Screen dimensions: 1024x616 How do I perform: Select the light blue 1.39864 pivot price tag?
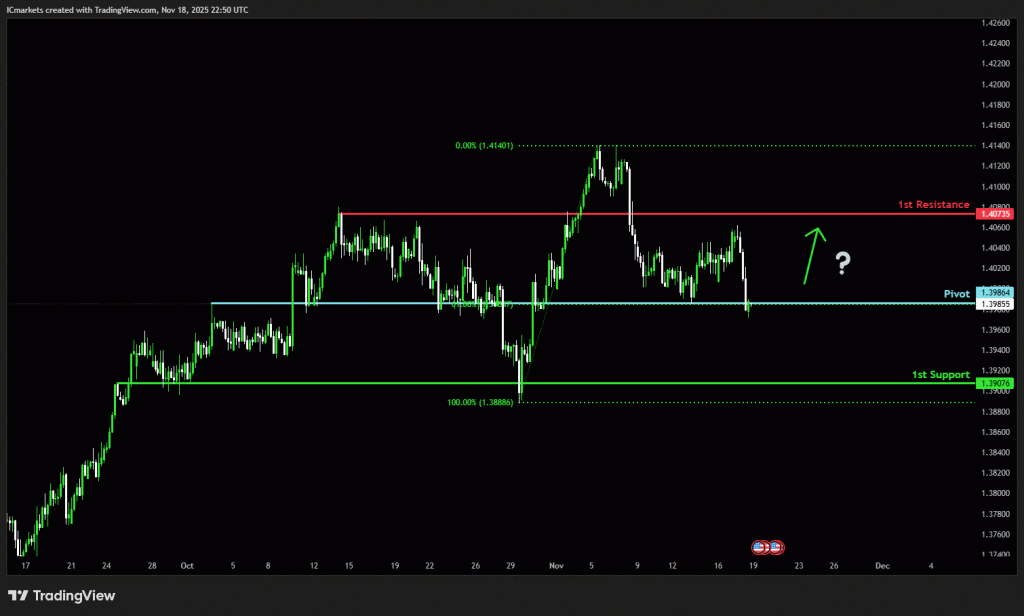(996, 293)
